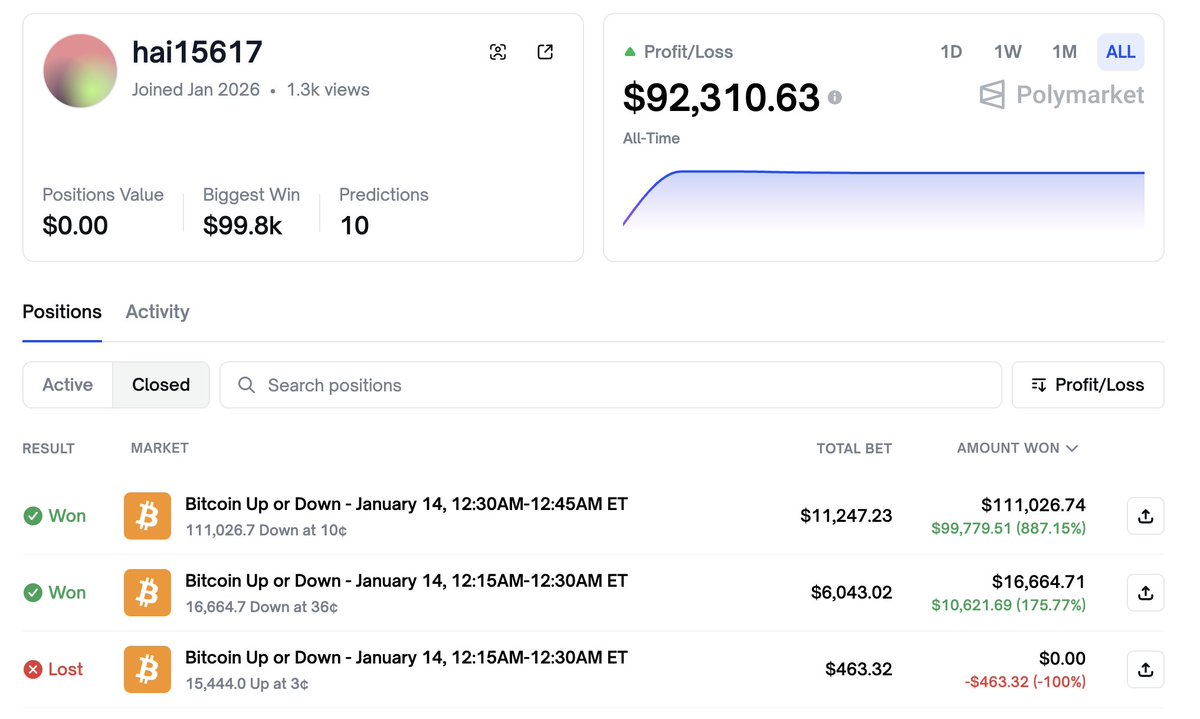This screenshot has width=1200, height=719.
Task: Click the Bitcoin icon on the top market row
Action: [x=147, y=515]
